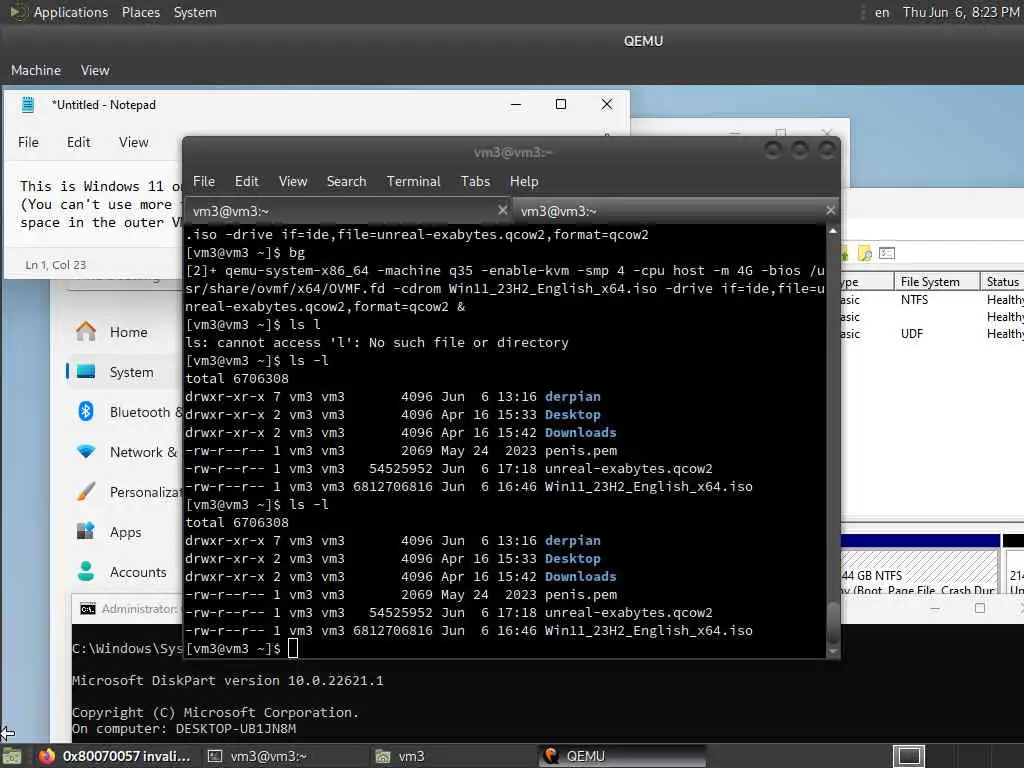The width and height of the screenshot is (1024, 768).
Task: Open terminal Search menu
Action: coord(346,181)
